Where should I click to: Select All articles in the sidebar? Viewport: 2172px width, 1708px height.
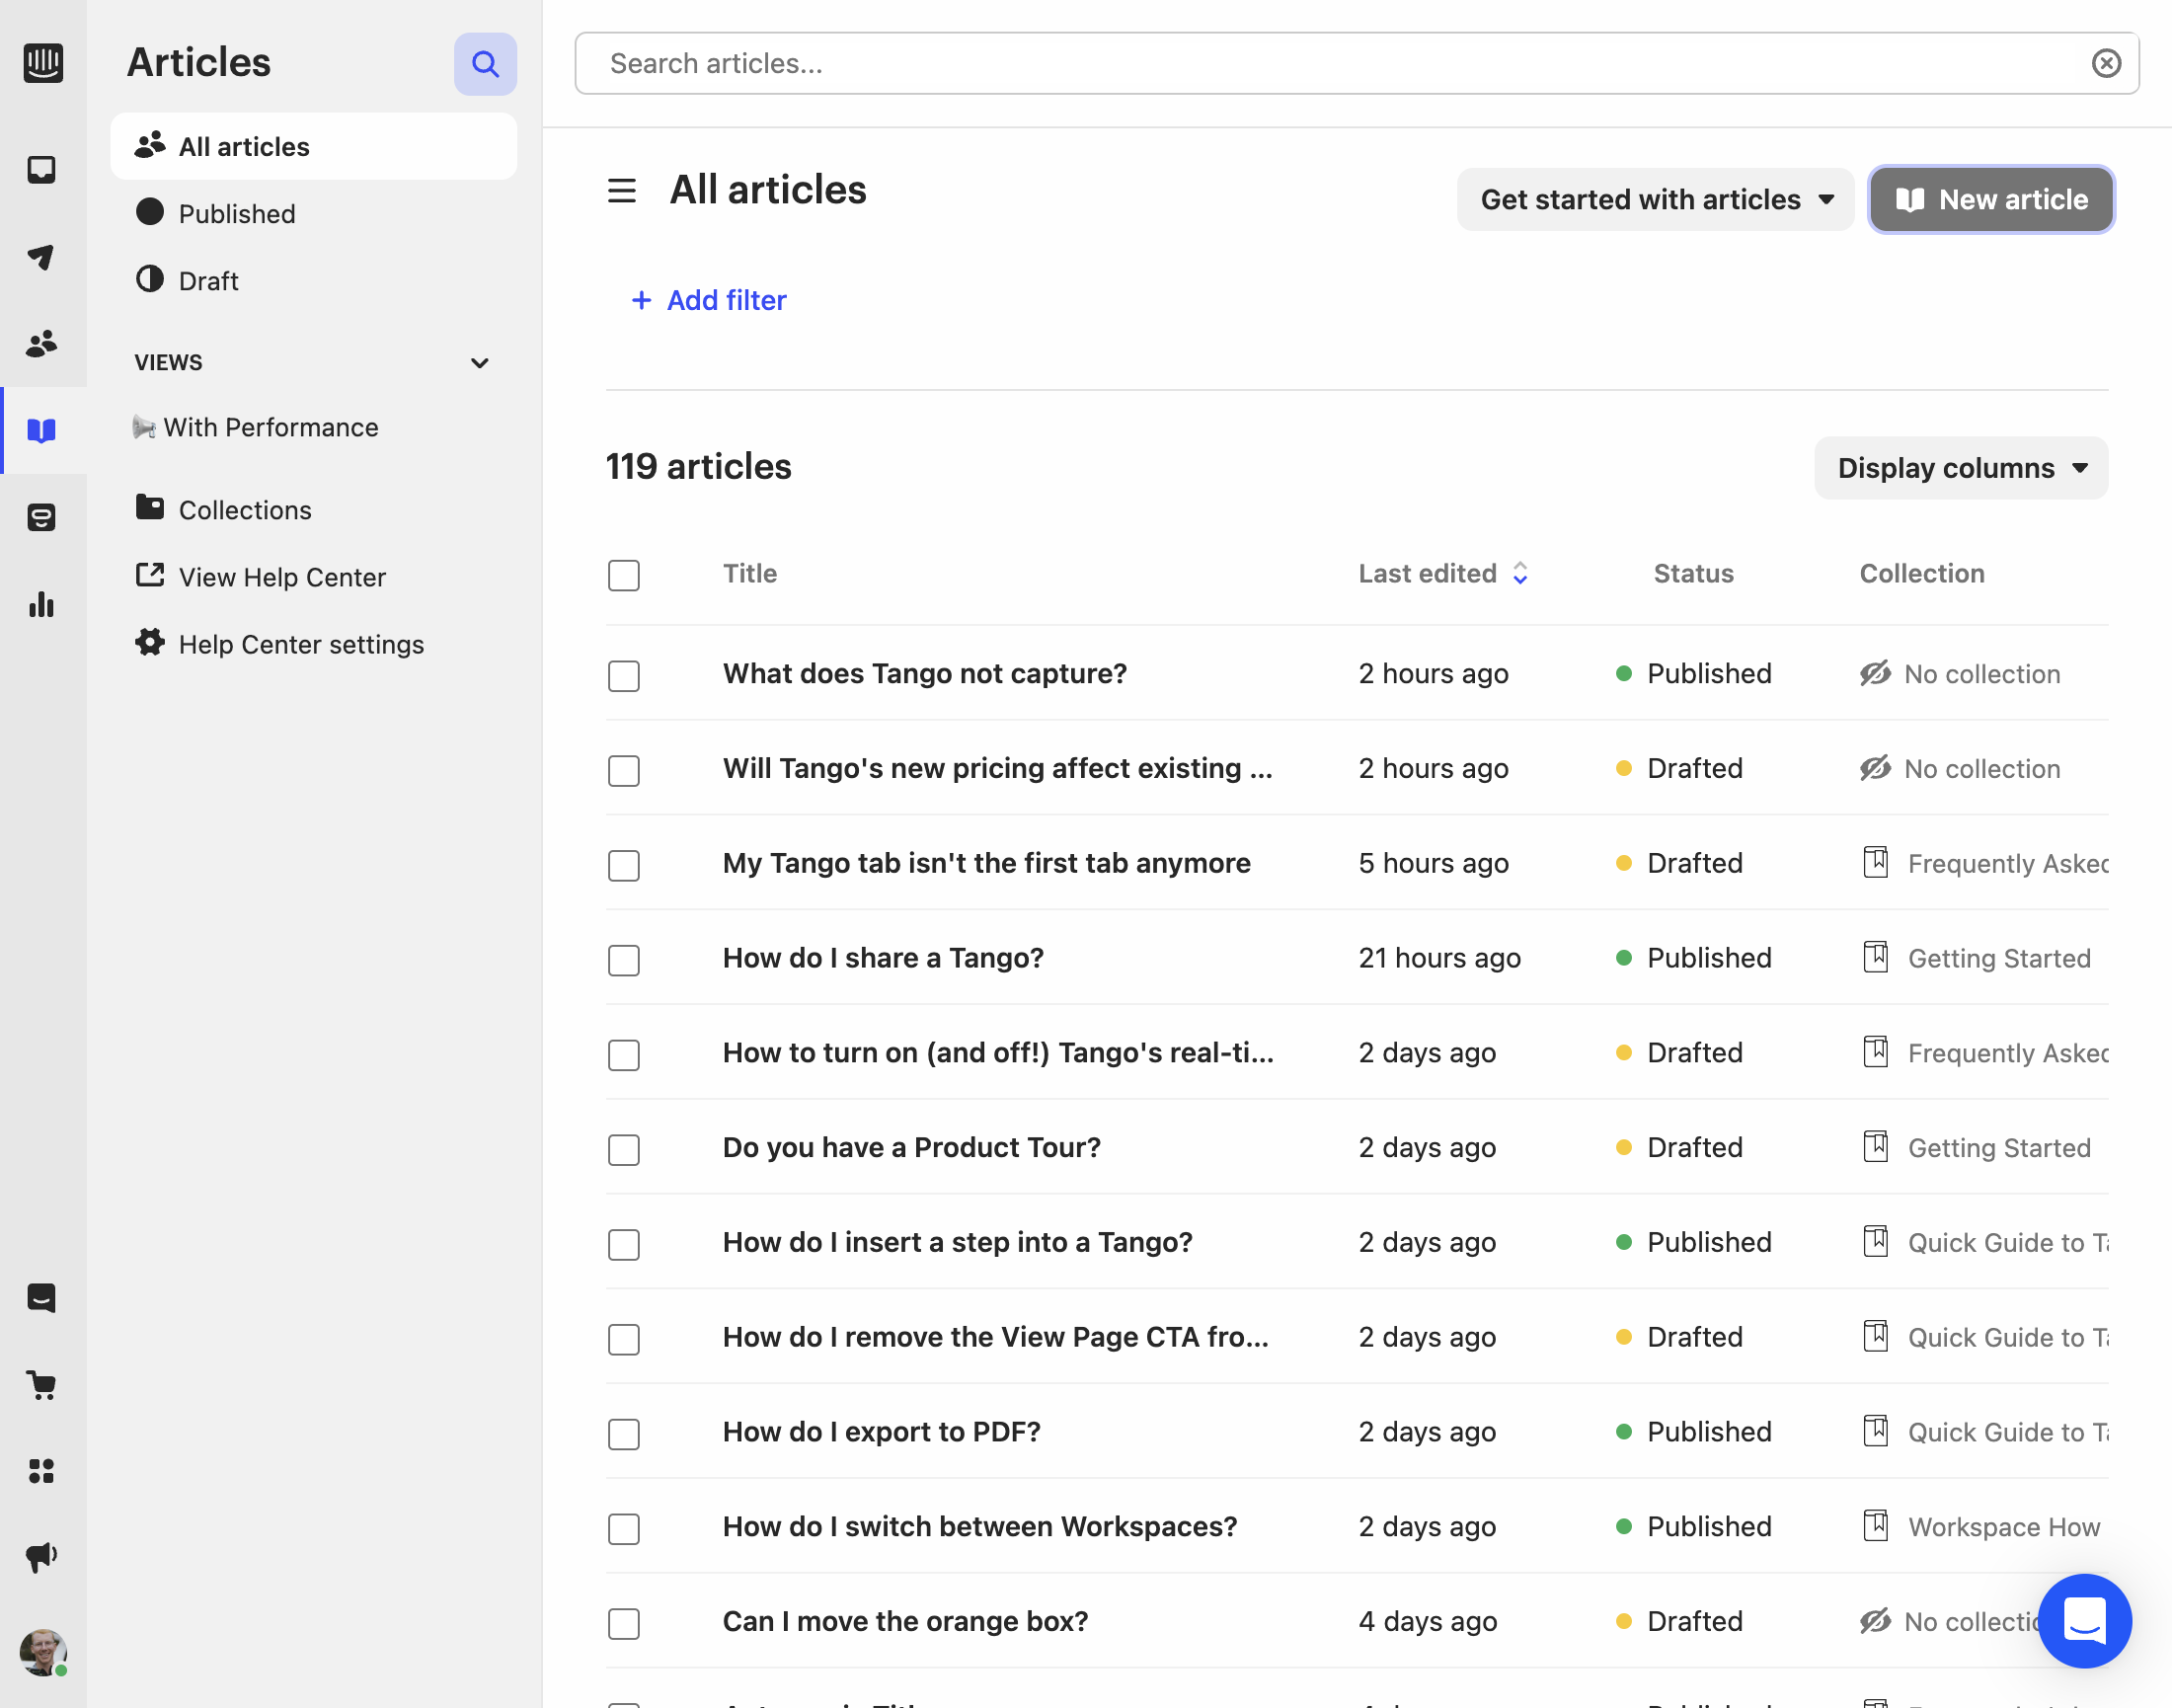pos(314,147)
